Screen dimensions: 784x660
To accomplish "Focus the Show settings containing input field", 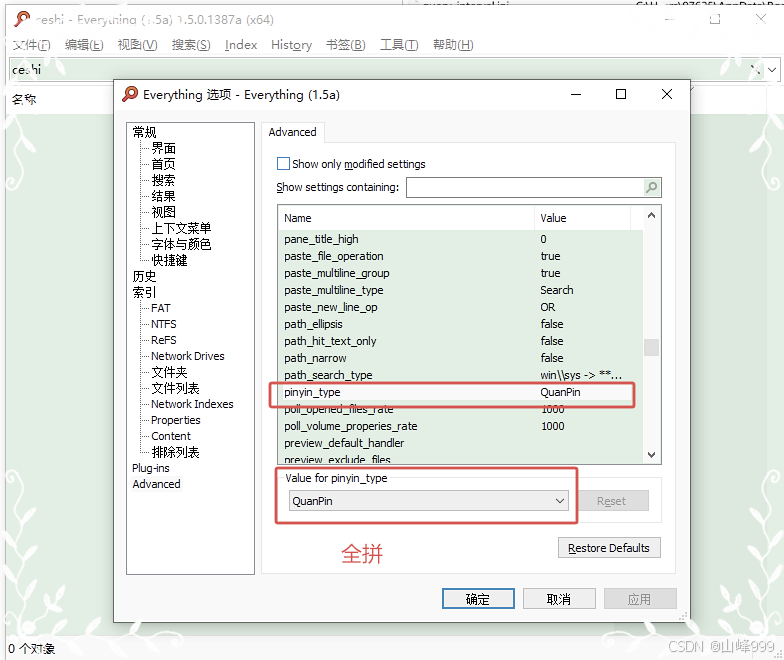I will (525, 187).
